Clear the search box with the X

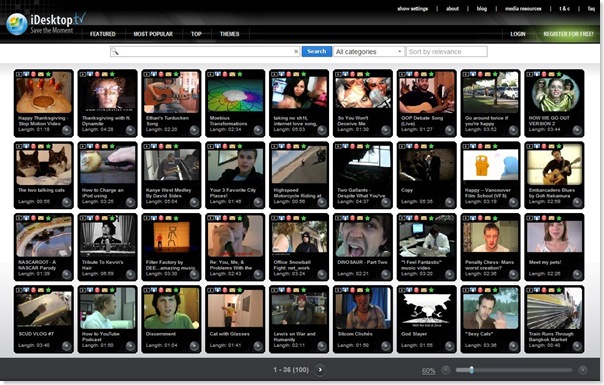point(296,51)
